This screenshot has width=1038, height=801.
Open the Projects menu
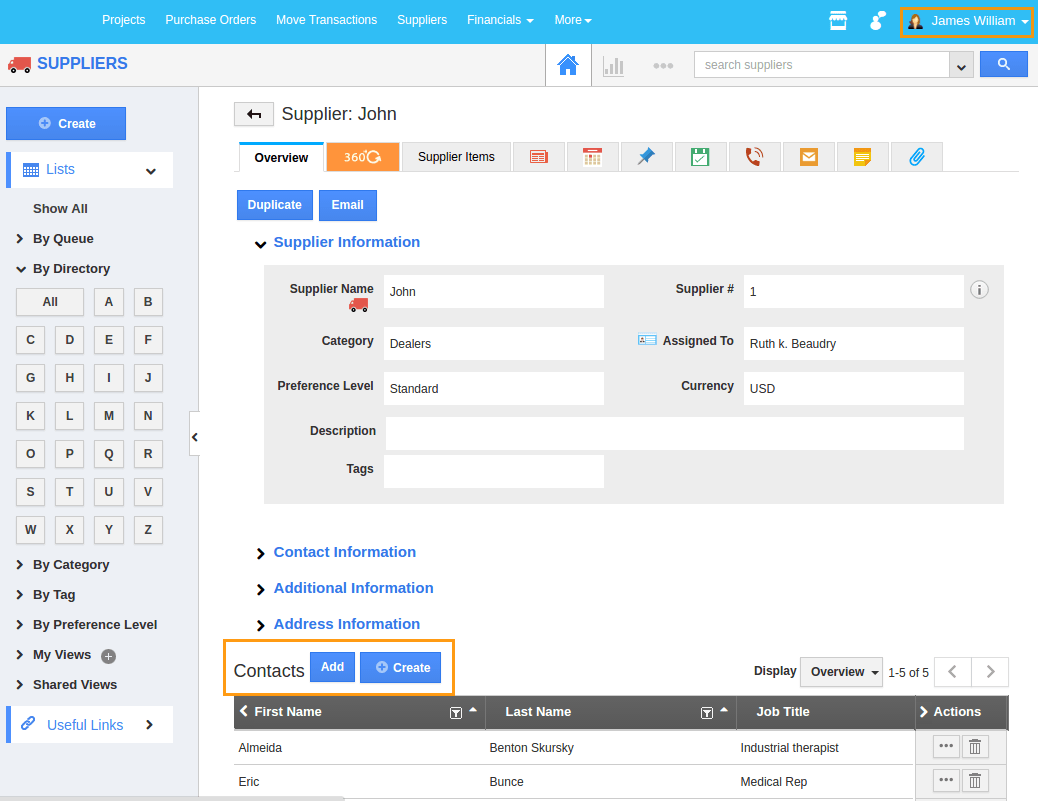point(123,20)
